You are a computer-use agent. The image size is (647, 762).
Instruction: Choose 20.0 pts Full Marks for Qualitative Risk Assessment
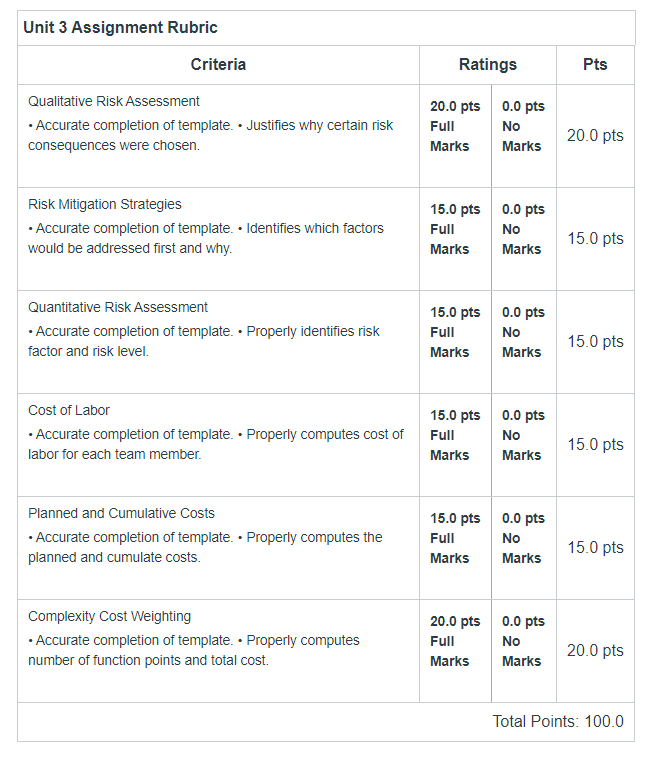pos(455,136)
